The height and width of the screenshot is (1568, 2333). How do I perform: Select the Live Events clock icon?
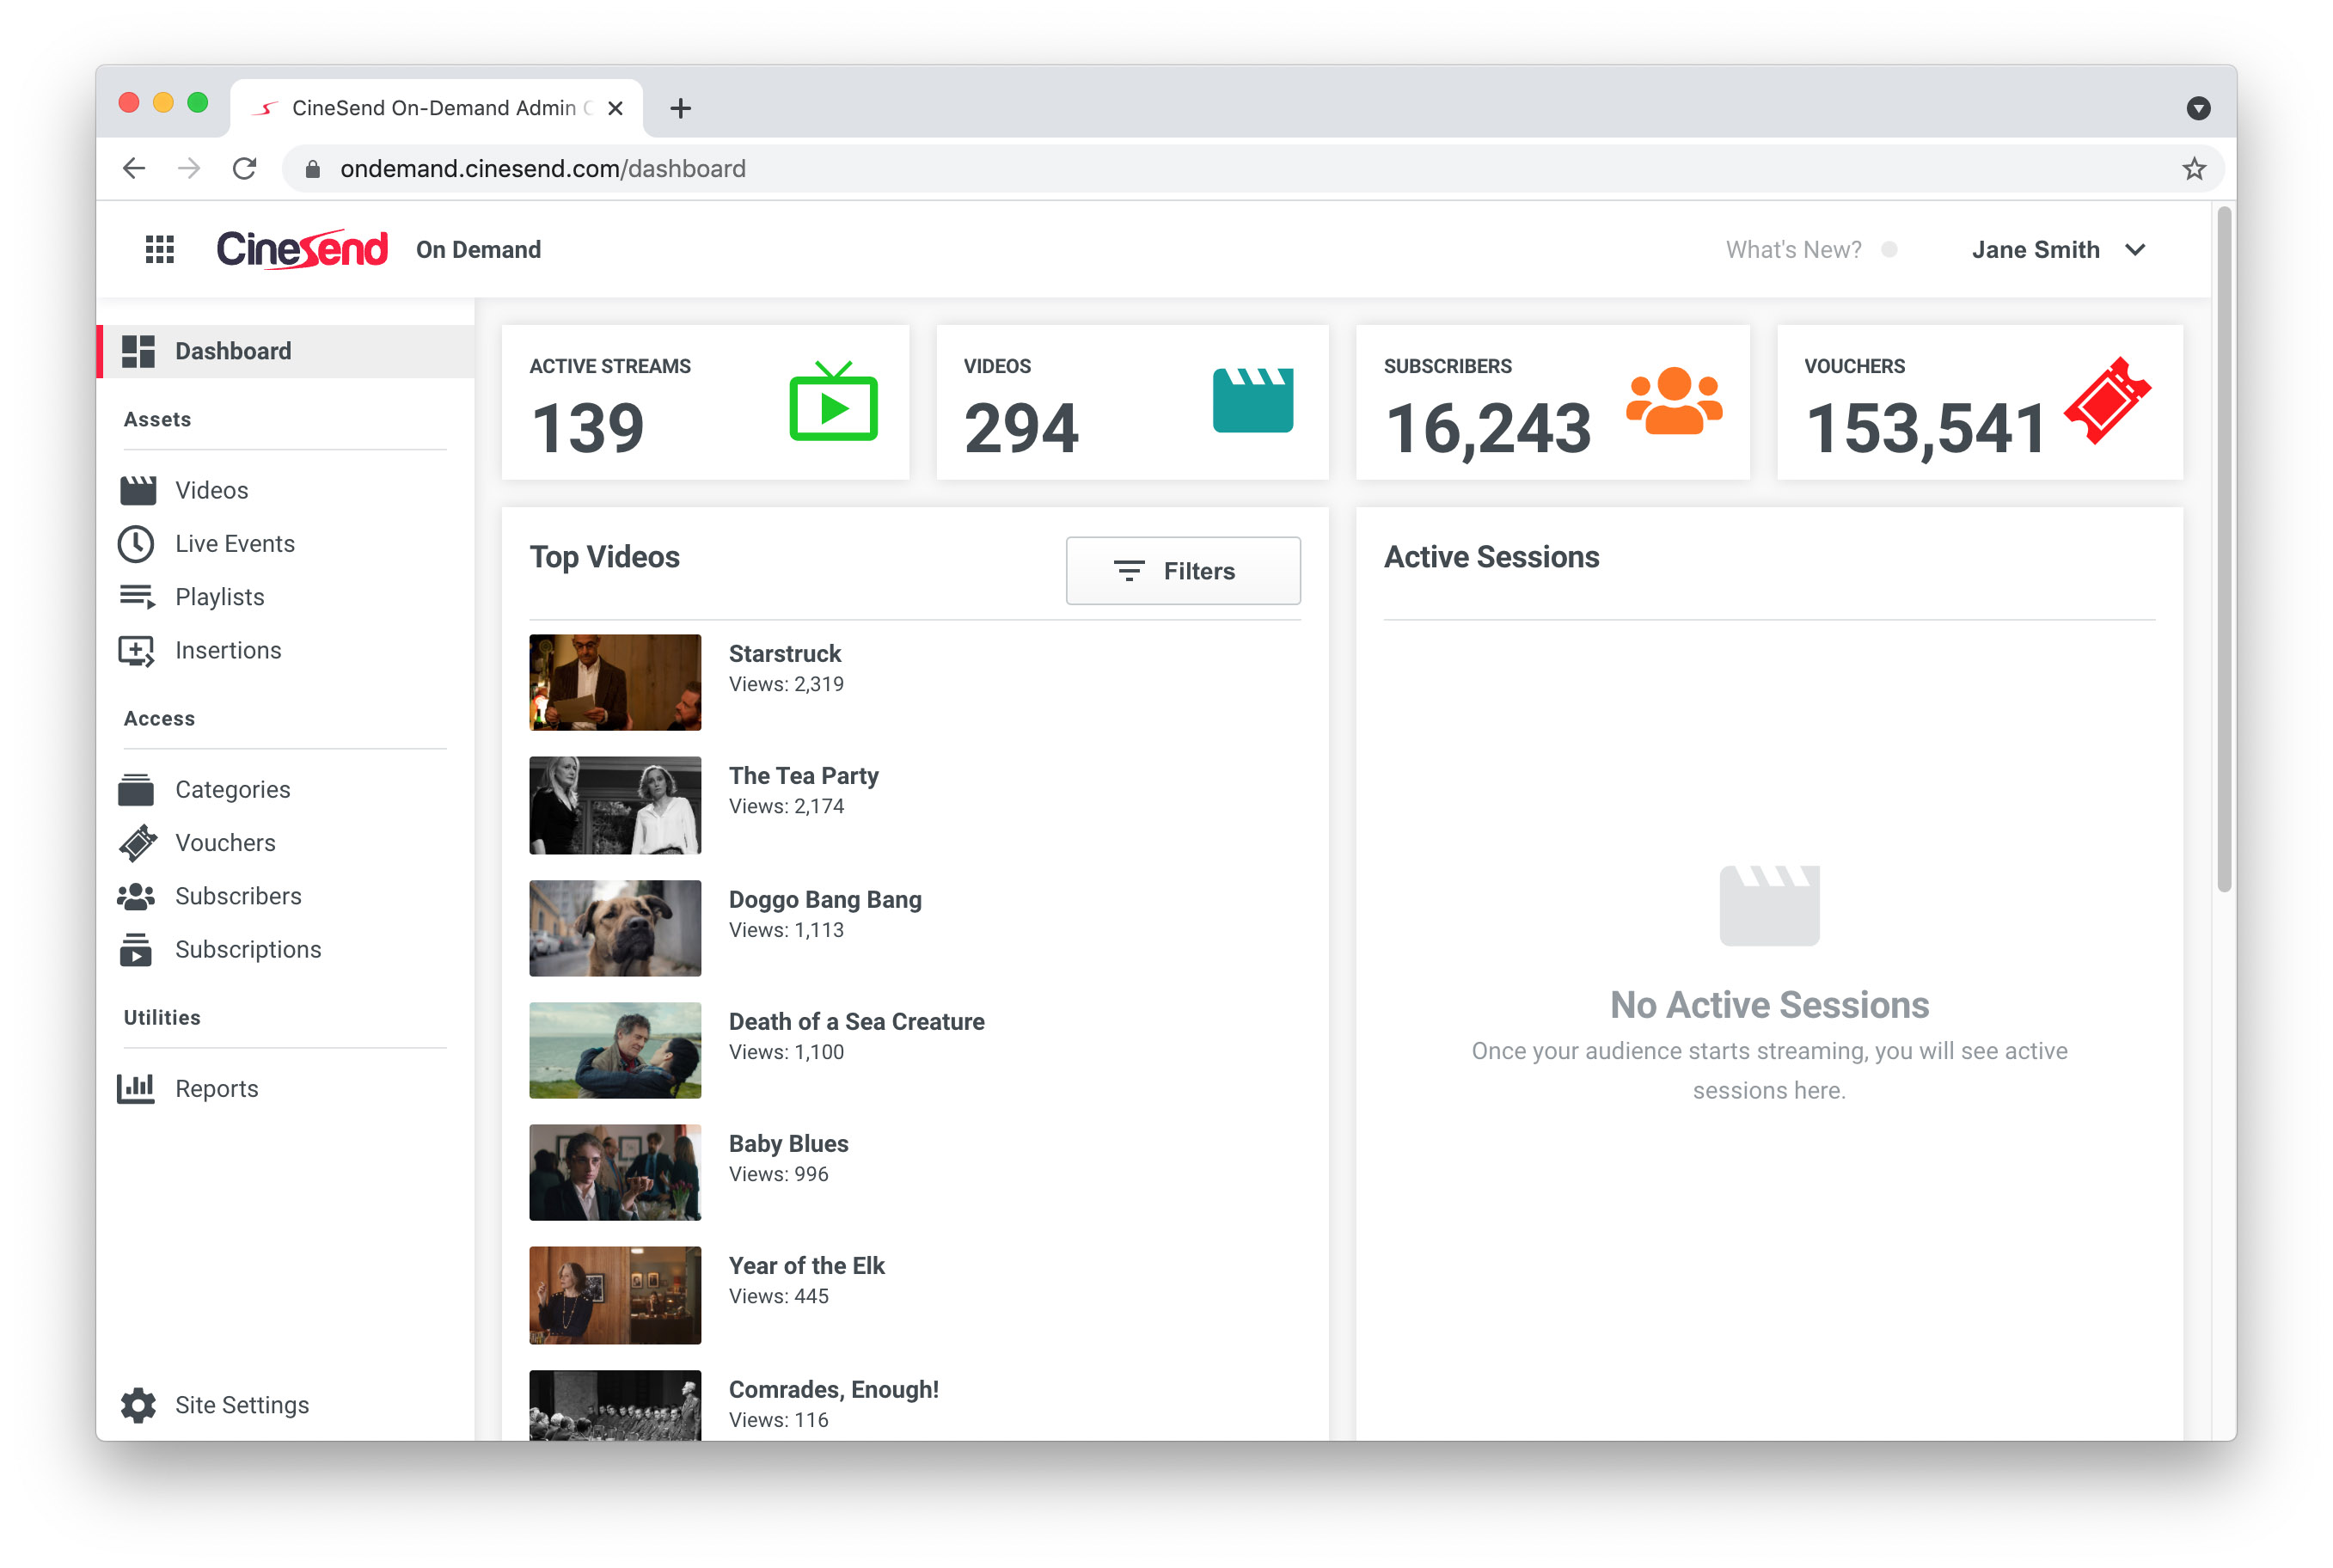point(137,543)
